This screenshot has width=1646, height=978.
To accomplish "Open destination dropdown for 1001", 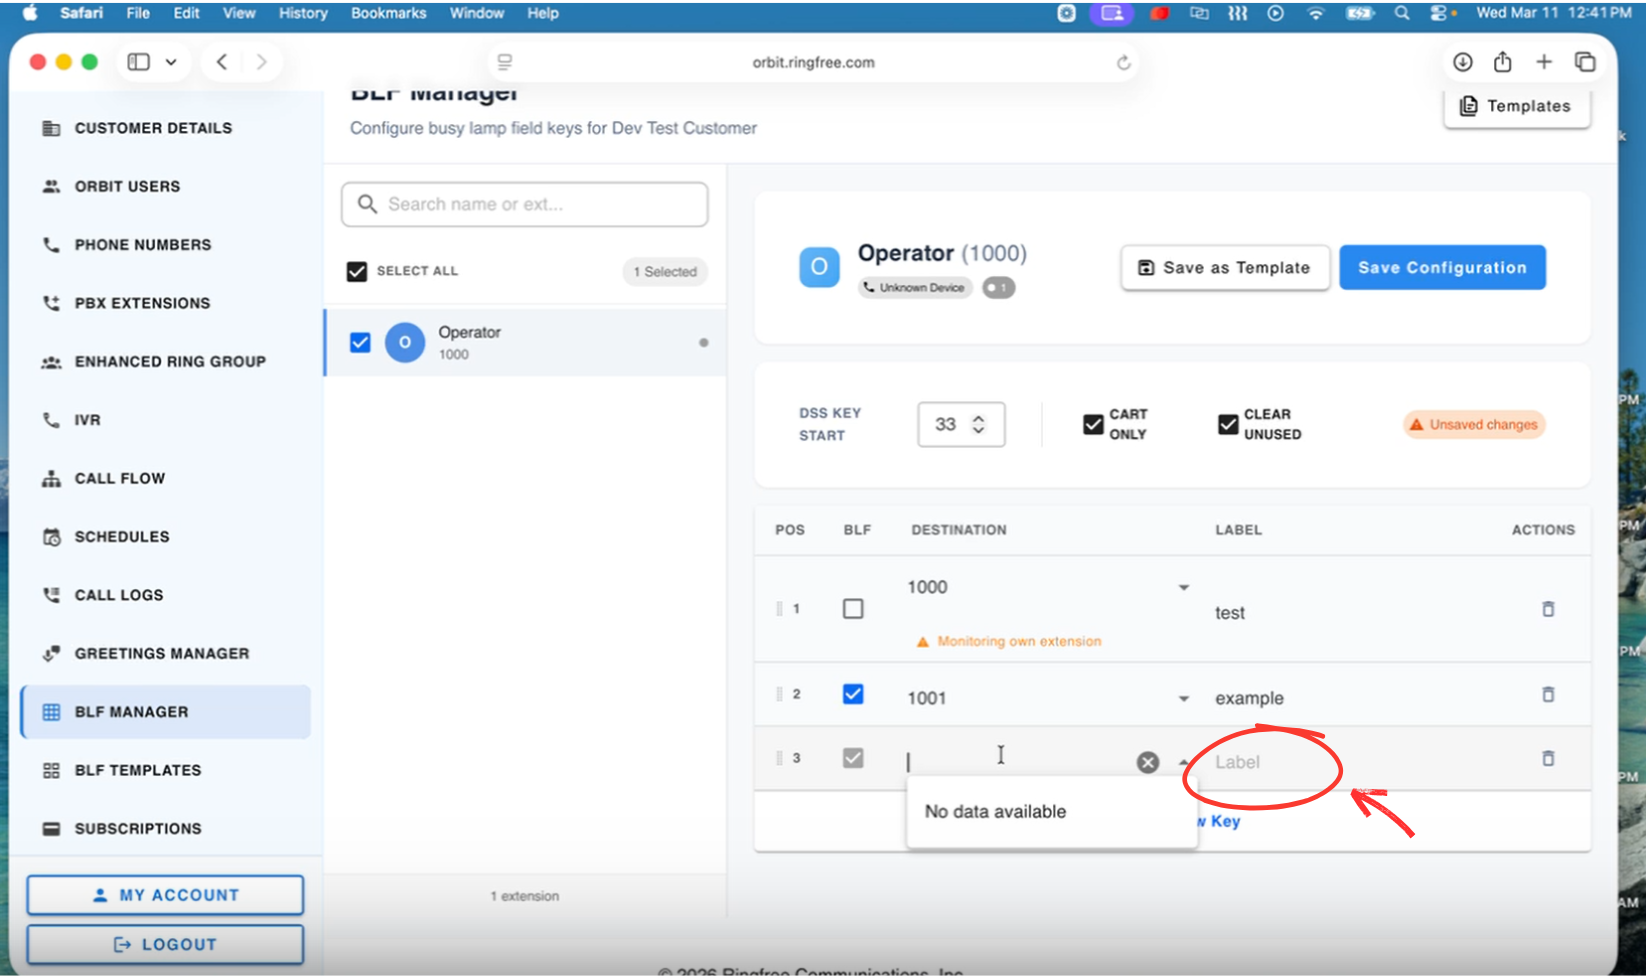I will [1184, 699].
